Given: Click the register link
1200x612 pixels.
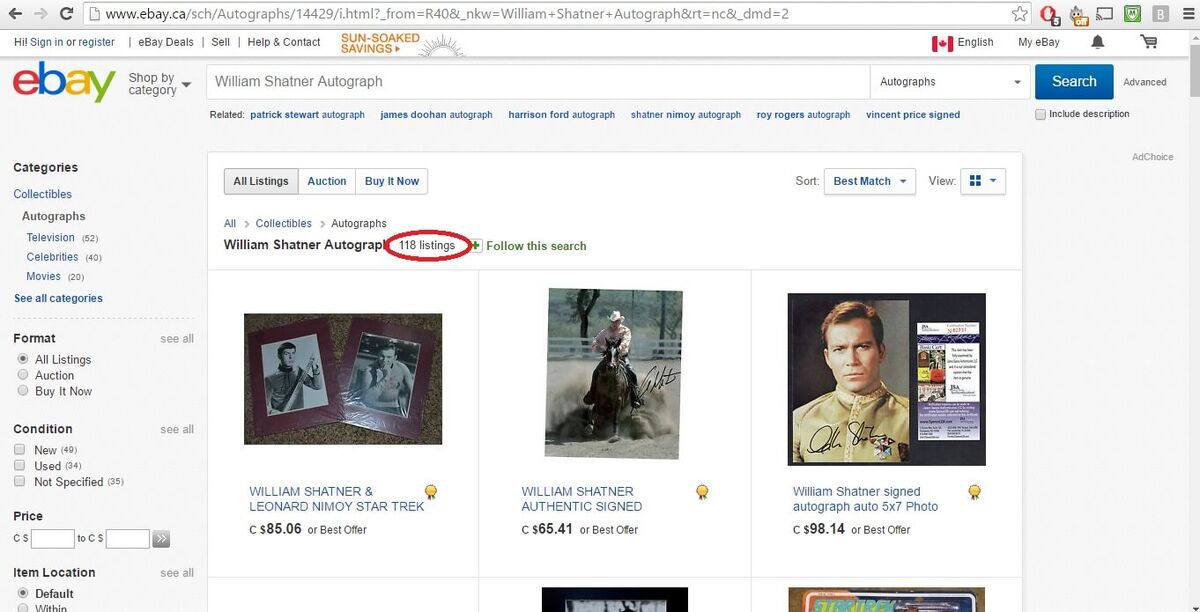Looking at the screenshot, I should pyautogui.click(x=97, y=42).
